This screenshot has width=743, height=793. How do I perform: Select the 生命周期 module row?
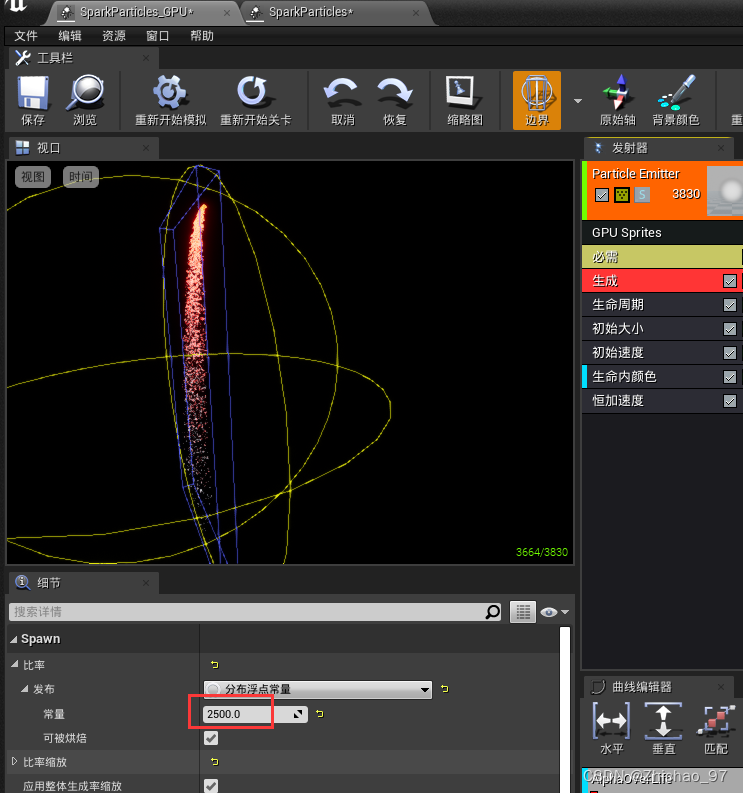pyautogui.click(x=662, y=305)
